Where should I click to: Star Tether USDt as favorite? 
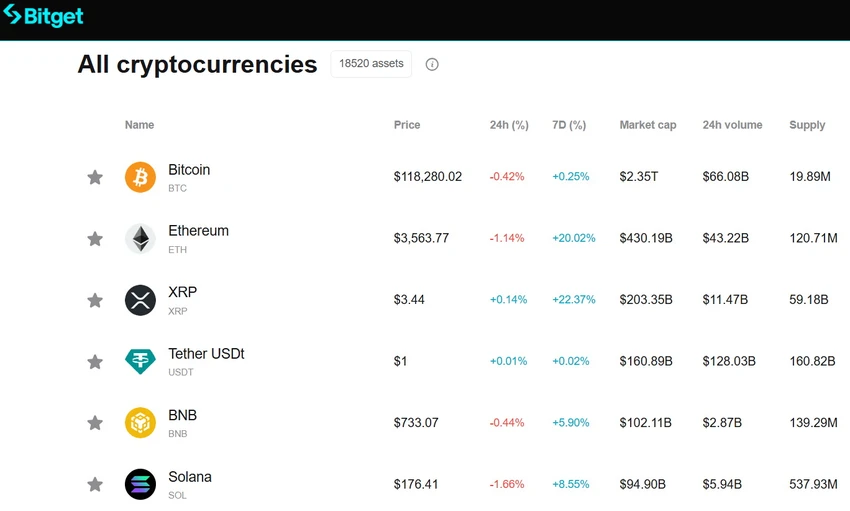click(95, 361)
